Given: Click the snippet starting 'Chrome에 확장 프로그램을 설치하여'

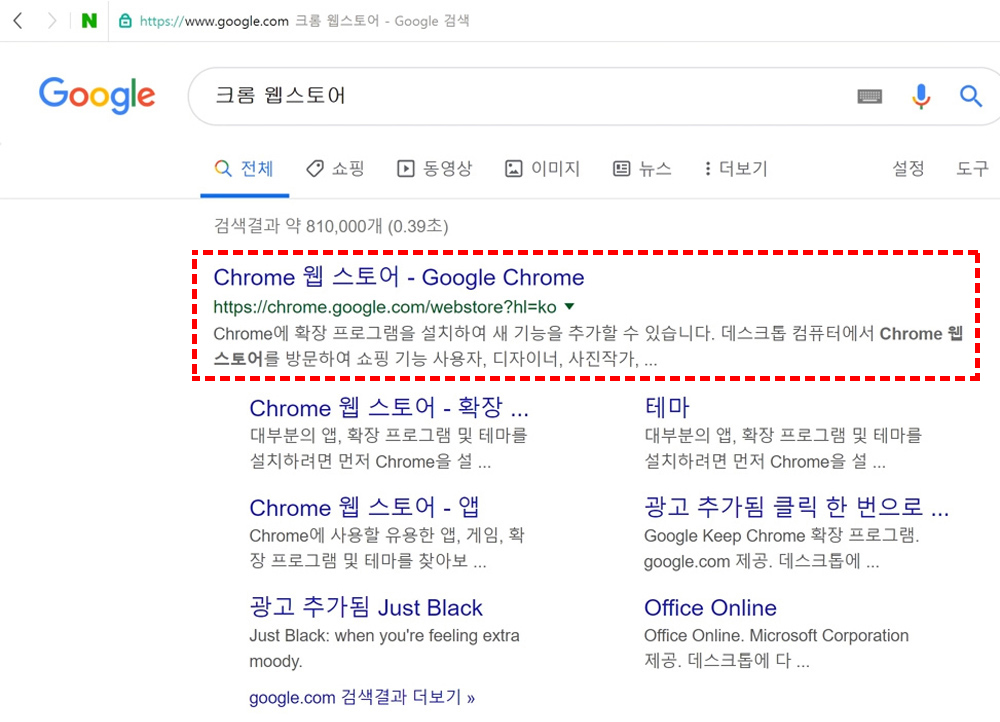Looking at the screenshot, I should (x=588, y=346).
